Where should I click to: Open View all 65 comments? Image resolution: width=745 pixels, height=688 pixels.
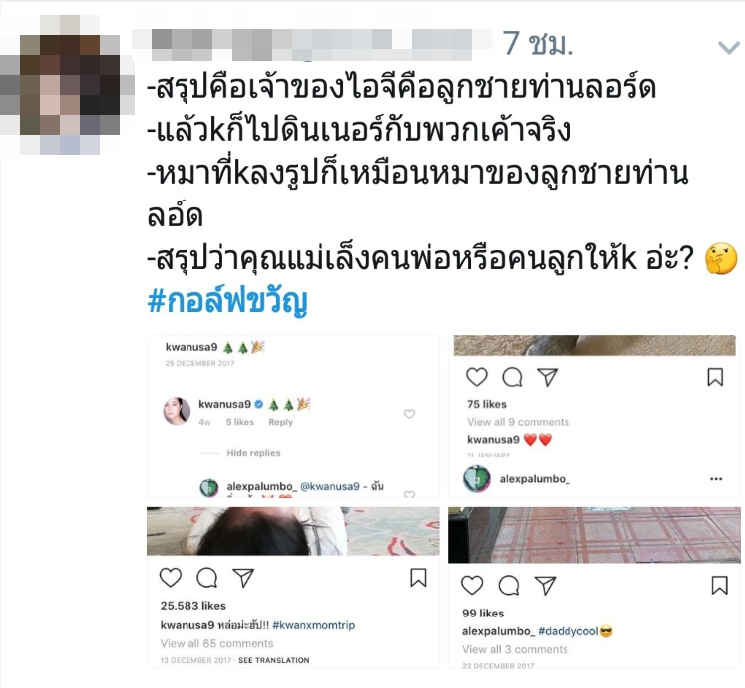[217, 643]
